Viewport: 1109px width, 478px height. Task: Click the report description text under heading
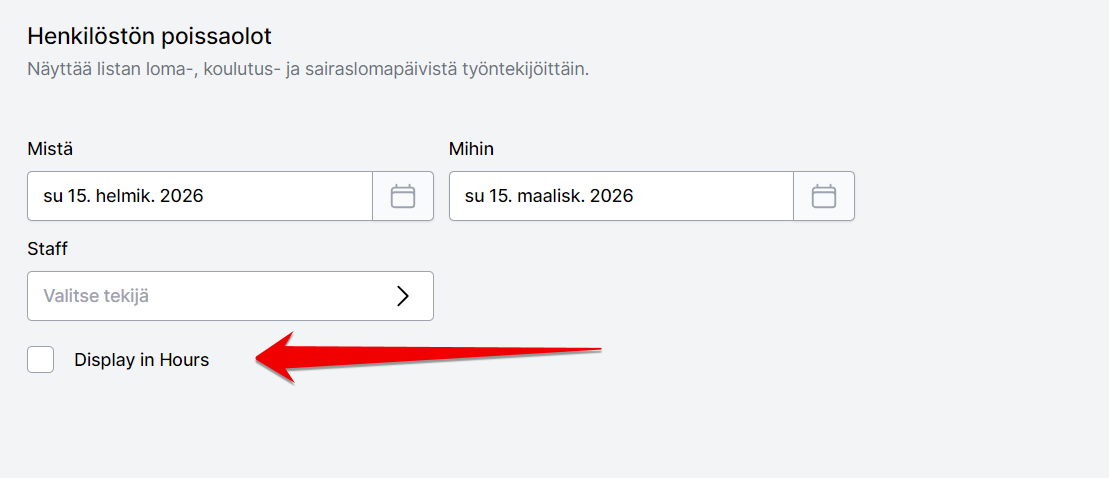307,70
